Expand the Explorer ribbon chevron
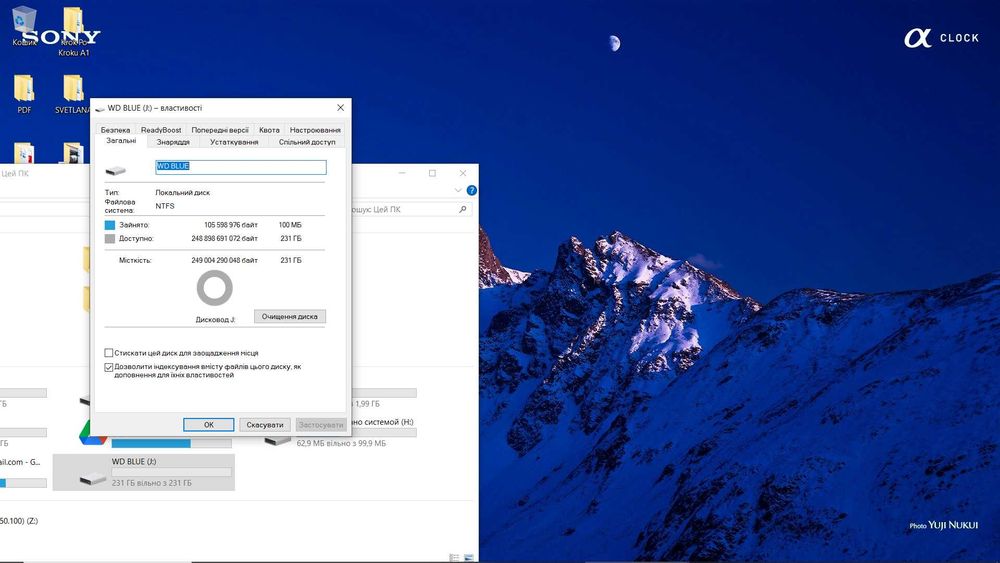 coord(458,190)
